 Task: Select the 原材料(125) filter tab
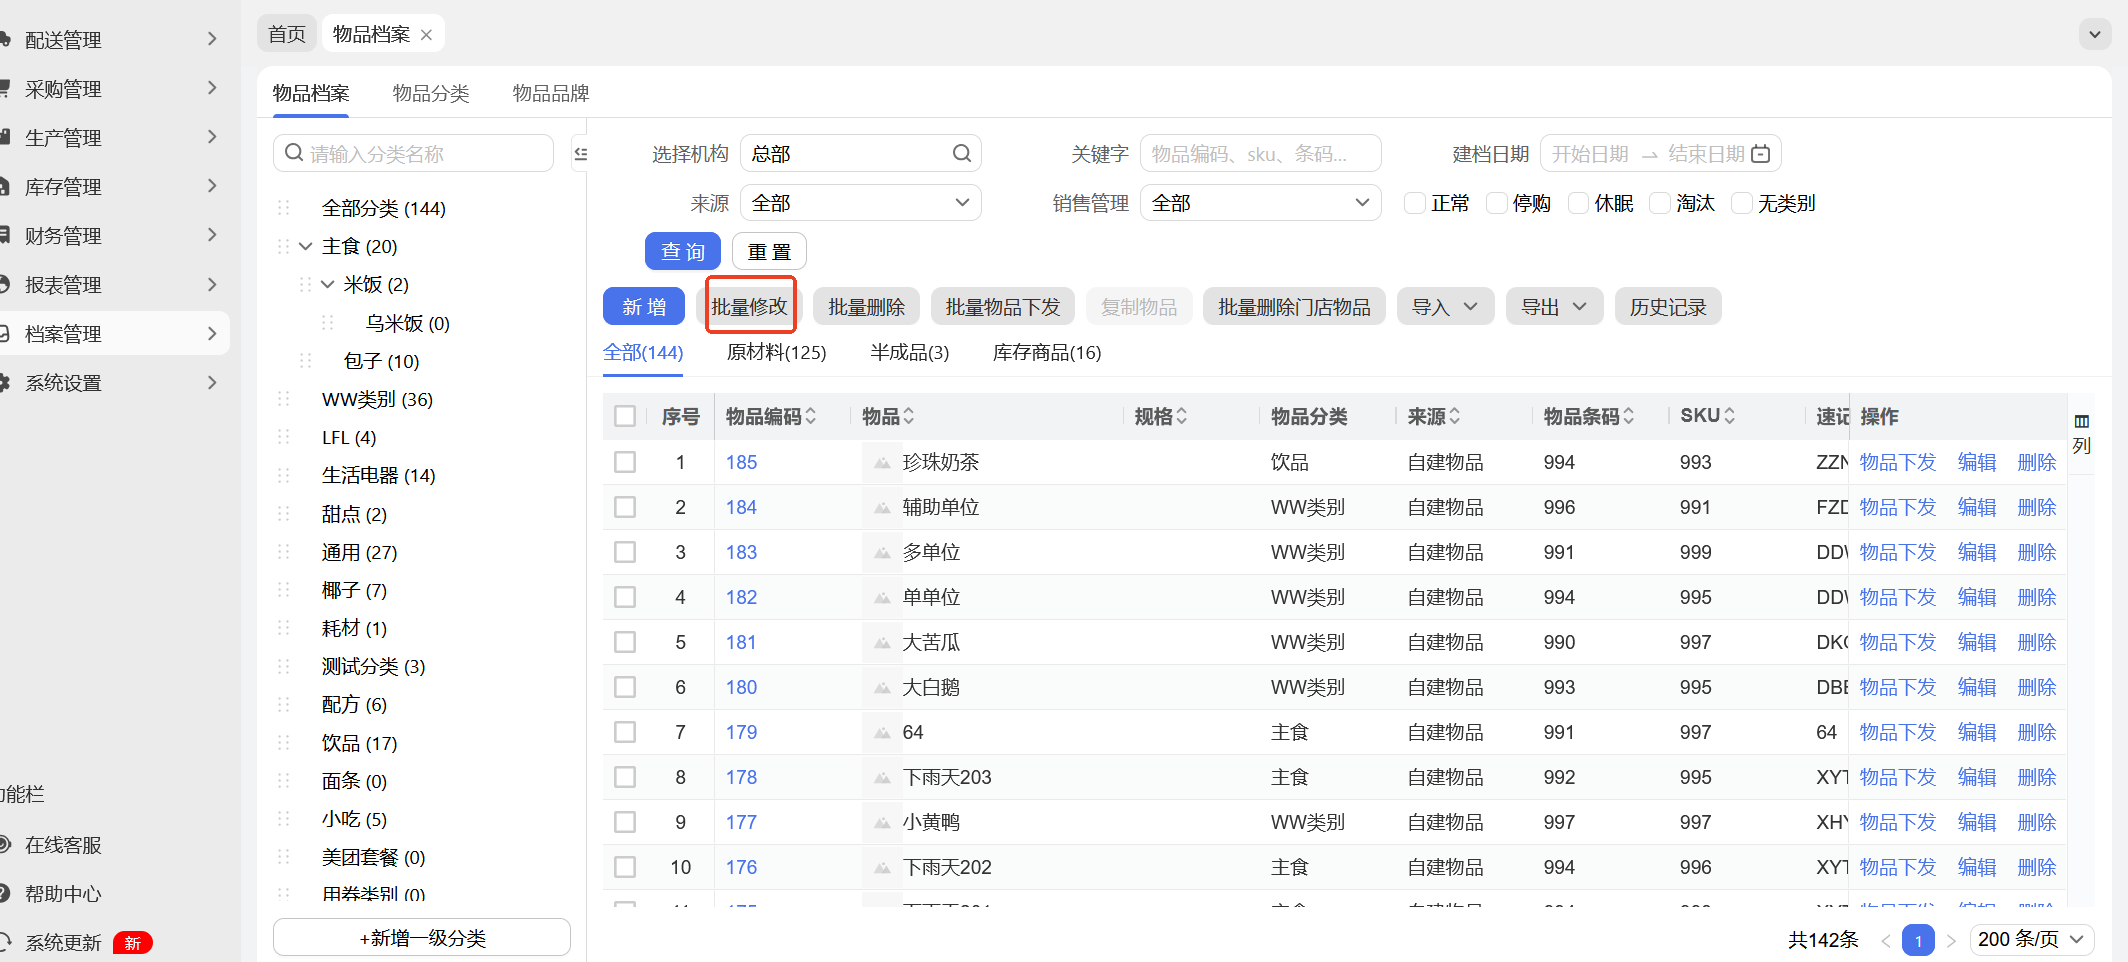[x=776, y=352]
